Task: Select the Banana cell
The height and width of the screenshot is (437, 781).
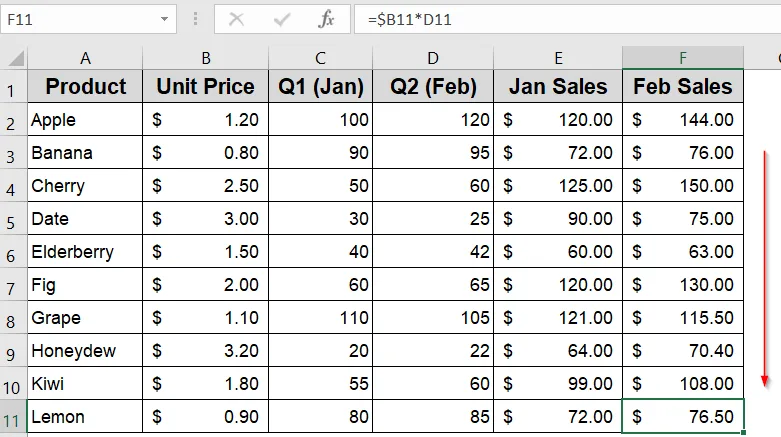Action: tap(85, 152)
